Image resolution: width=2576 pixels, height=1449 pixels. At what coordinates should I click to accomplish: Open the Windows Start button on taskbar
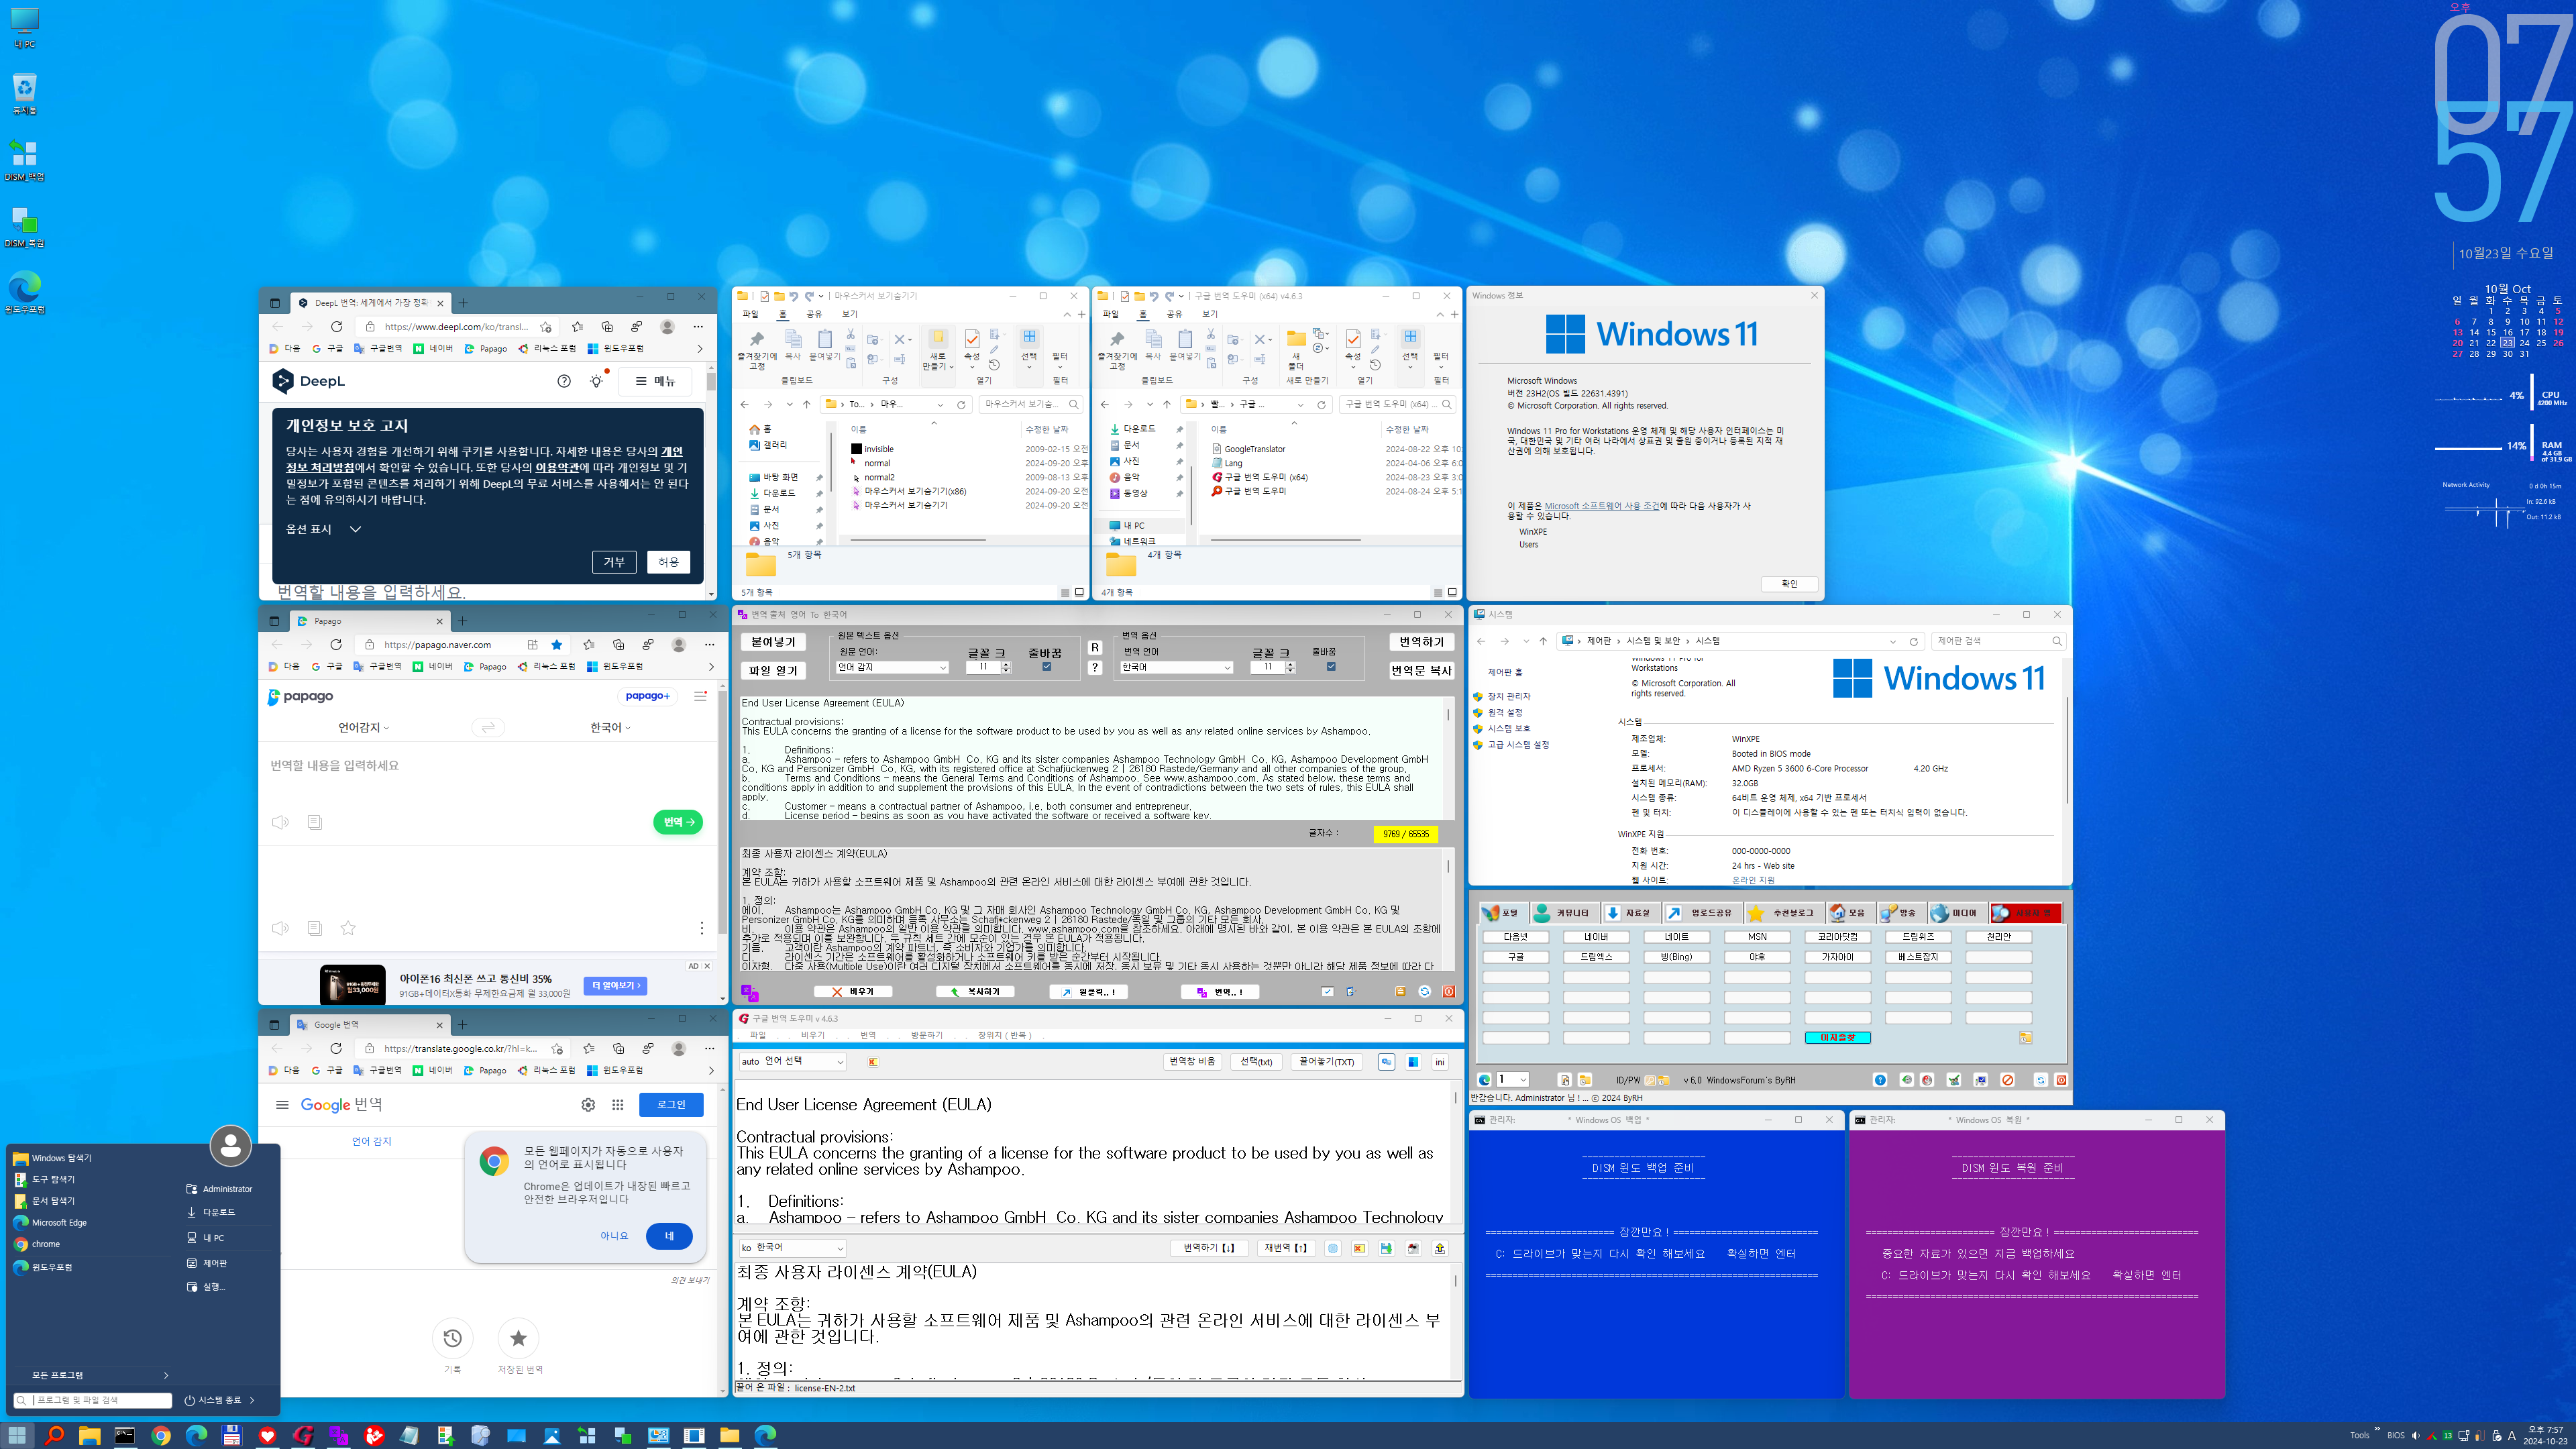point(17,1435)
